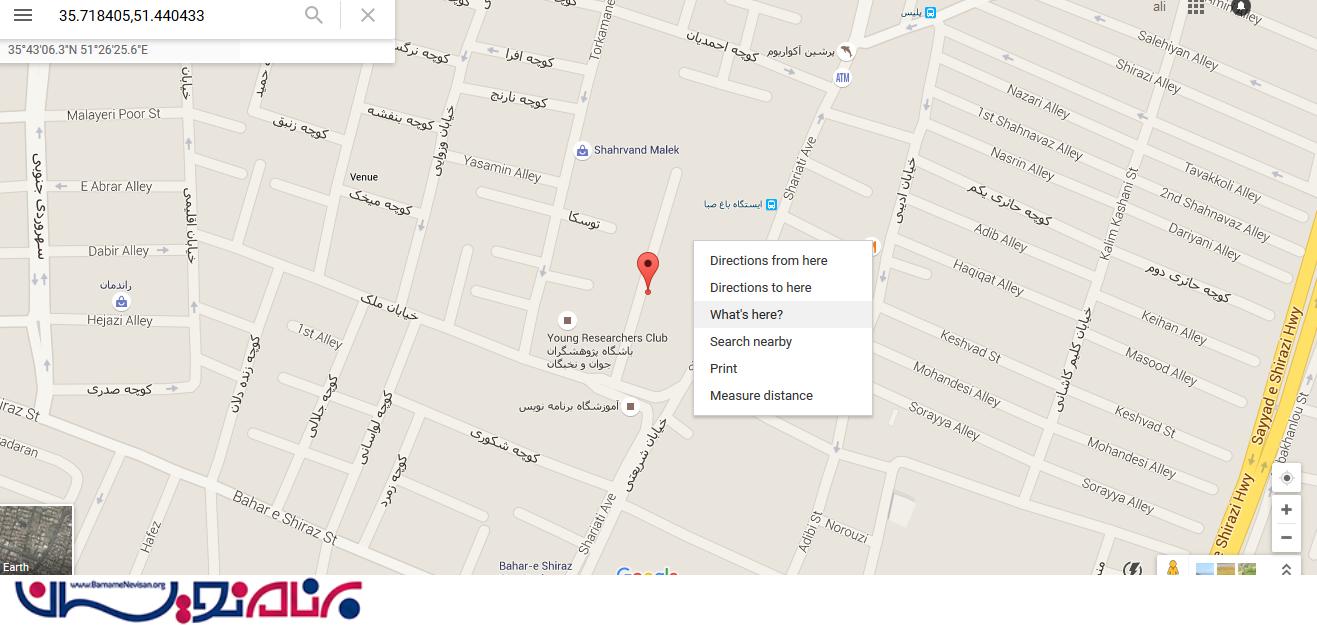This screenshot has height=625, width=1317.
Task: Show my current location
Action: pos(1287,478)
